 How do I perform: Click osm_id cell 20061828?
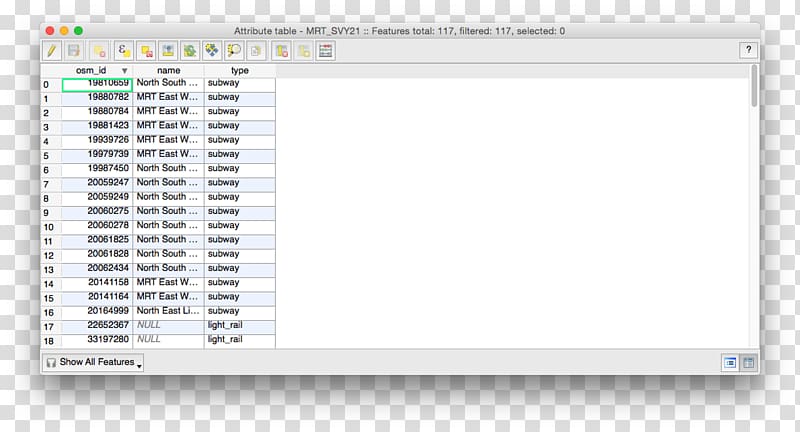pyautogui.click(x=97, y=256)
